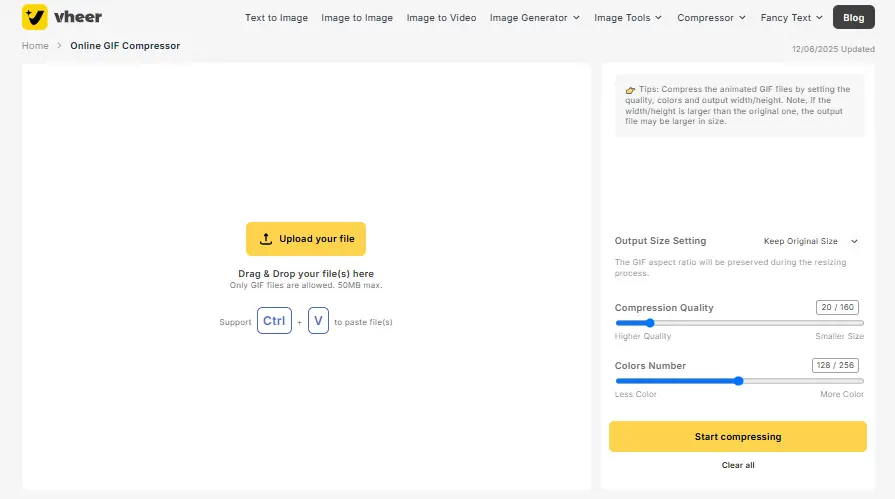Click the Colors Number value field
895x499 pixels.
pyautogui.click(x=835, y=365)
